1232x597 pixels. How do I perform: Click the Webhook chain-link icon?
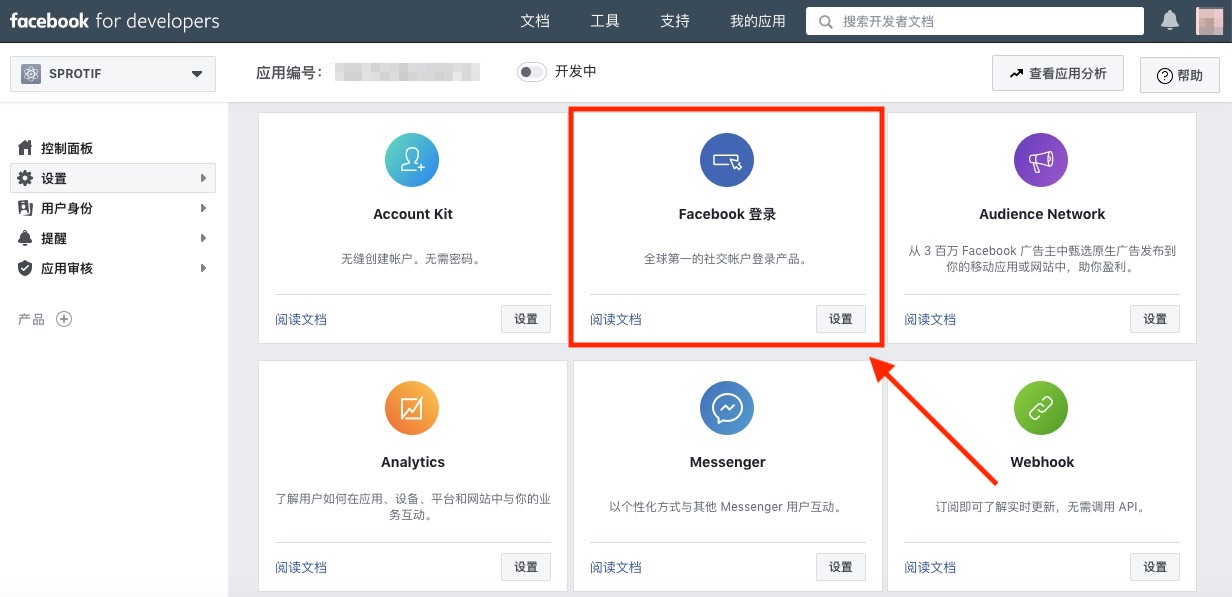pyautogui.click(x=1041, y=408)
